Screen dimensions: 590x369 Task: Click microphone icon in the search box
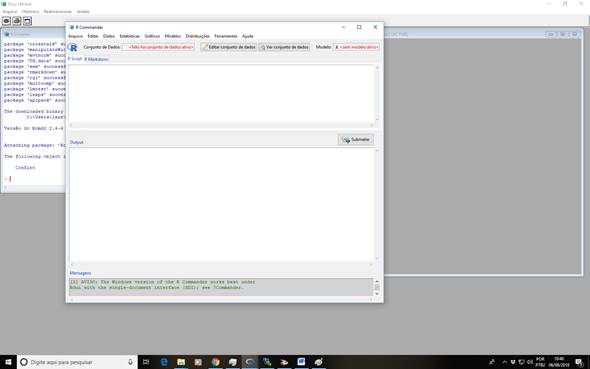click(x=130, y=362)
